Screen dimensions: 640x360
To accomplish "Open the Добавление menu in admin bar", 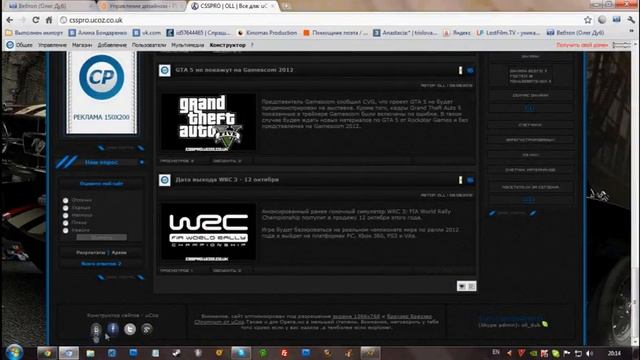I will click(x=112, y=45).
